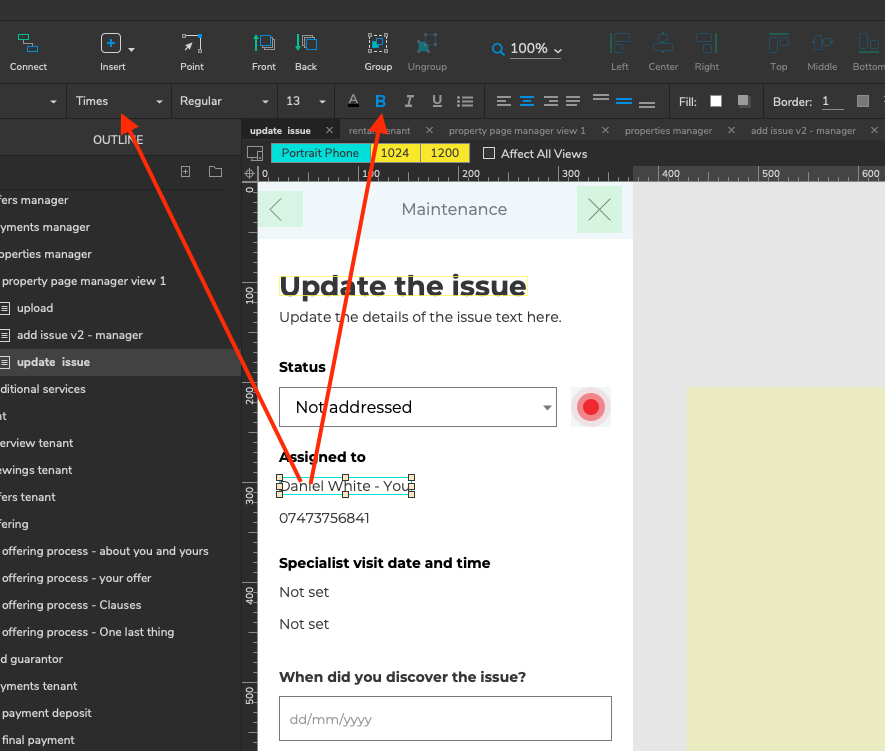Toggle italic text formatting

(x=408, y=101)
